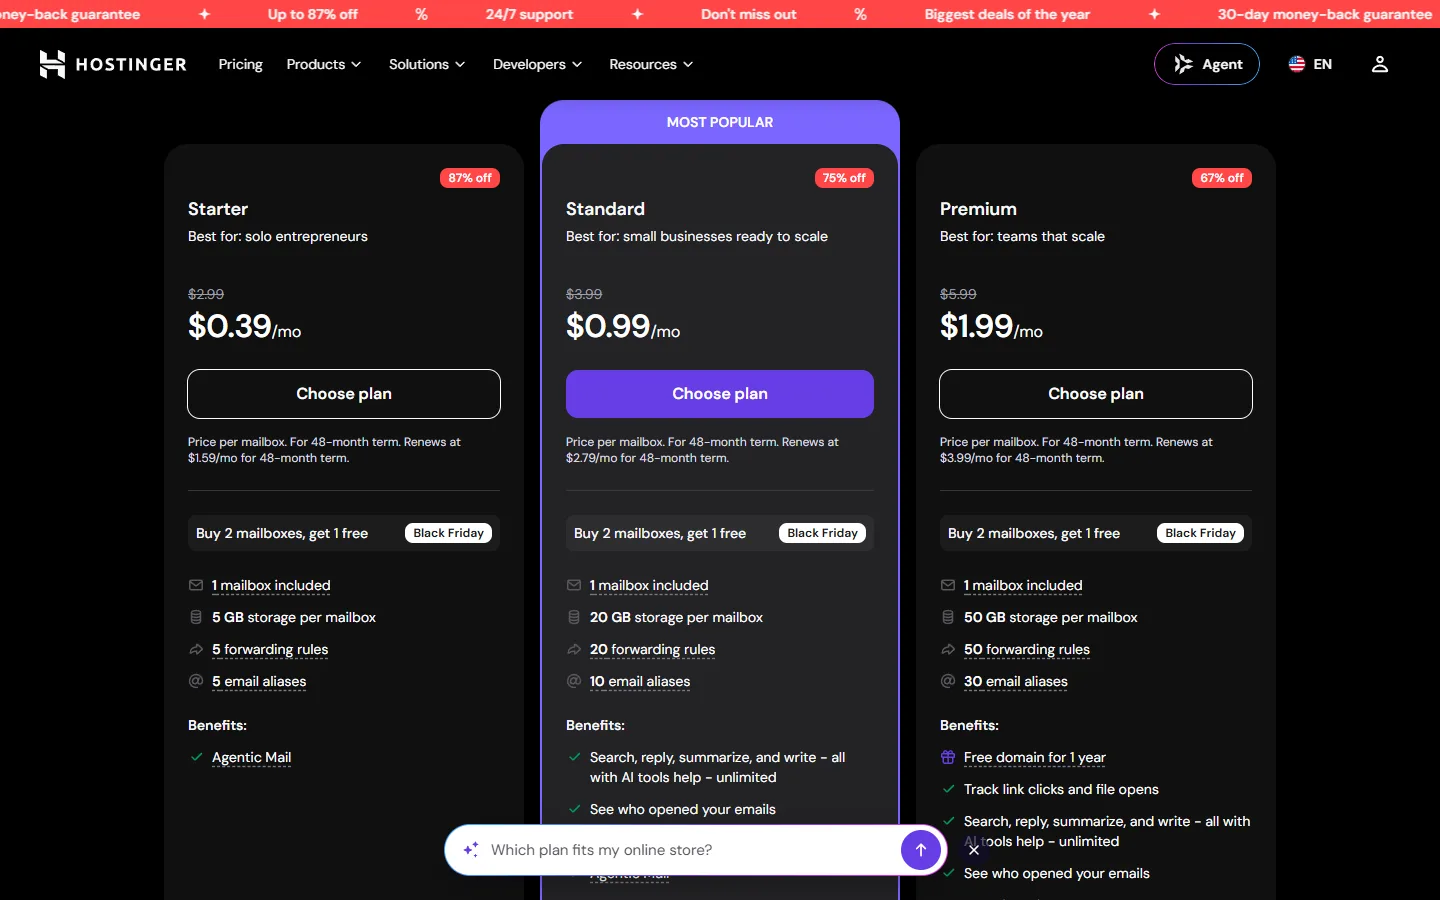This screenshot has width=1440, height=900.
Task: Focus the 'Which plan fits' input field
Action: coord(690,850)
